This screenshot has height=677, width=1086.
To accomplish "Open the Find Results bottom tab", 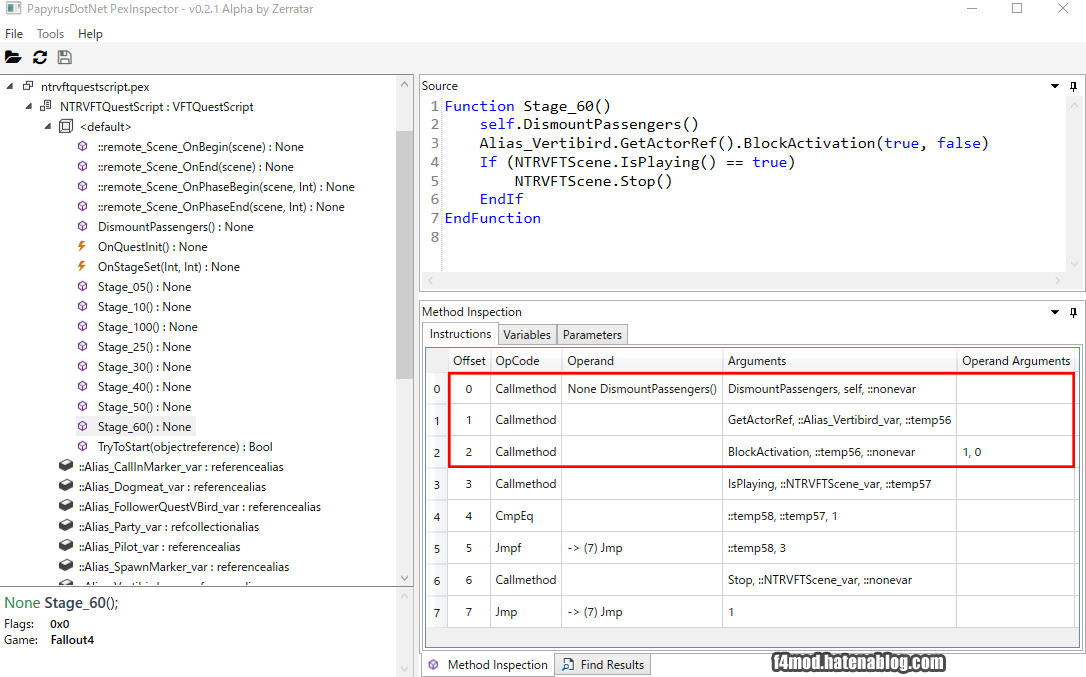I will click(x=603, y=665).
